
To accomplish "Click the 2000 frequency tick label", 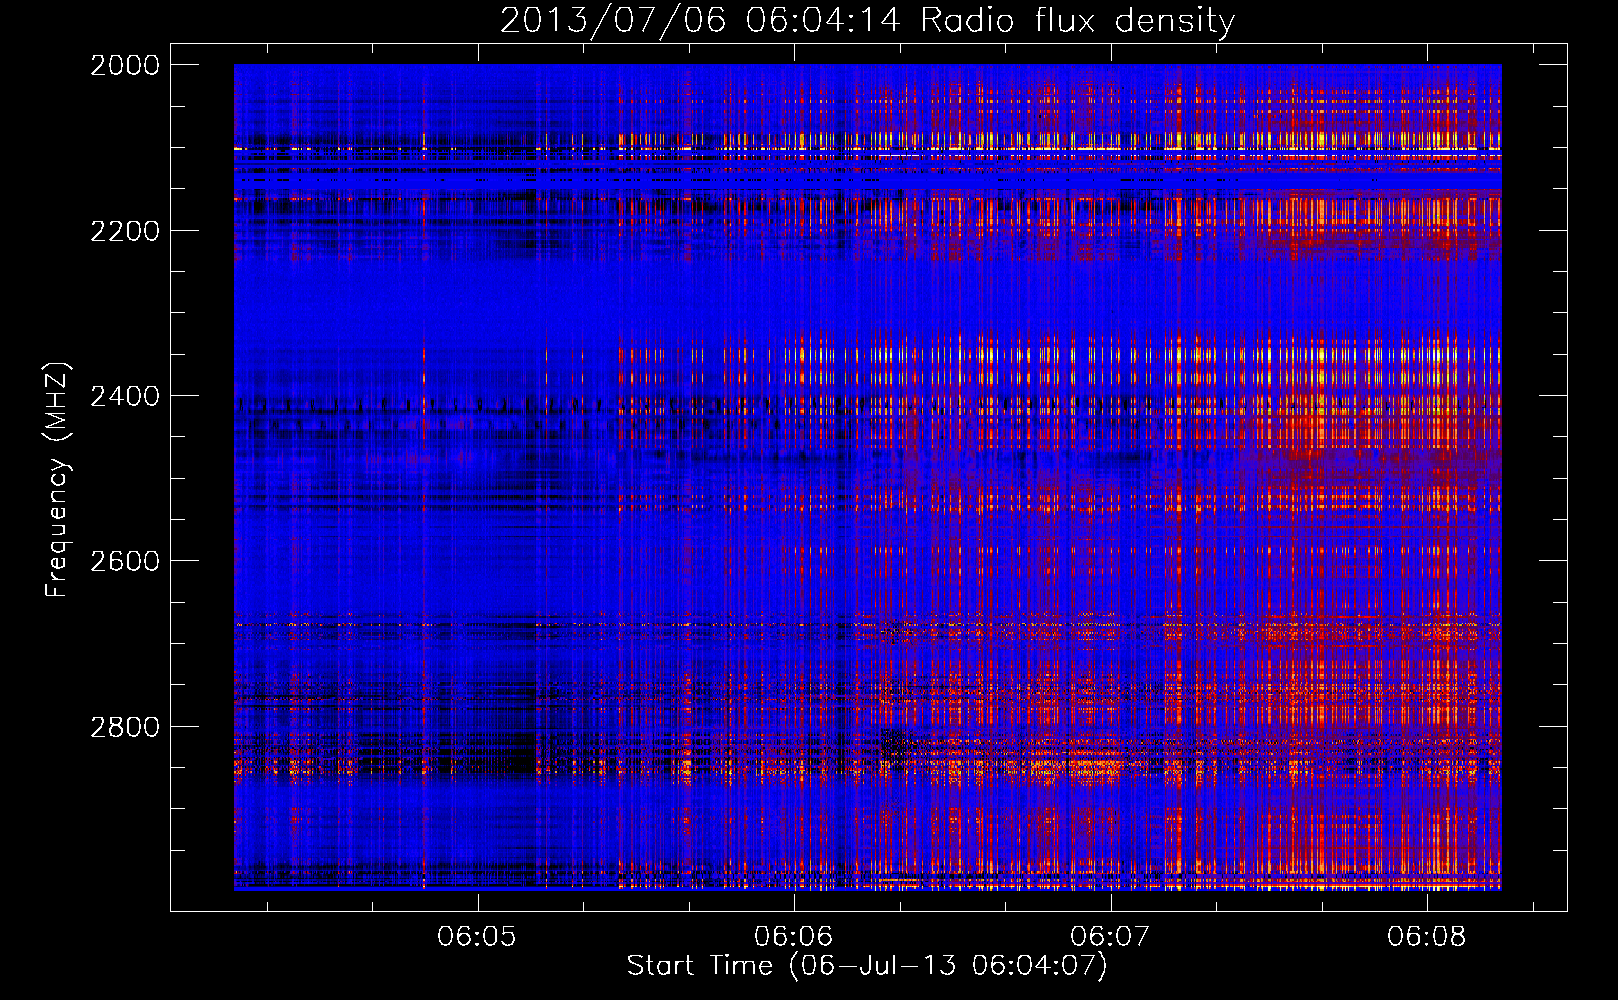I will [x=125, y=65].
